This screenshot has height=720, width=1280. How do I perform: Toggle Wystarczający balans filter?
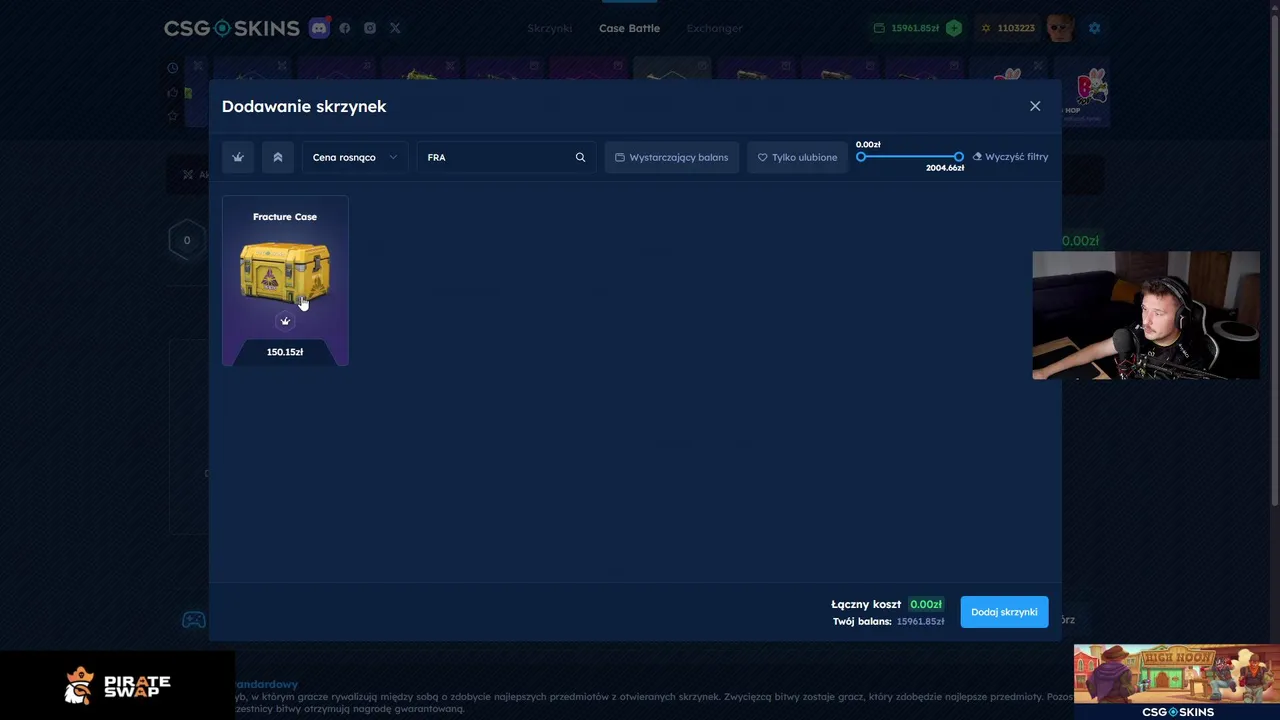(672, 157)
